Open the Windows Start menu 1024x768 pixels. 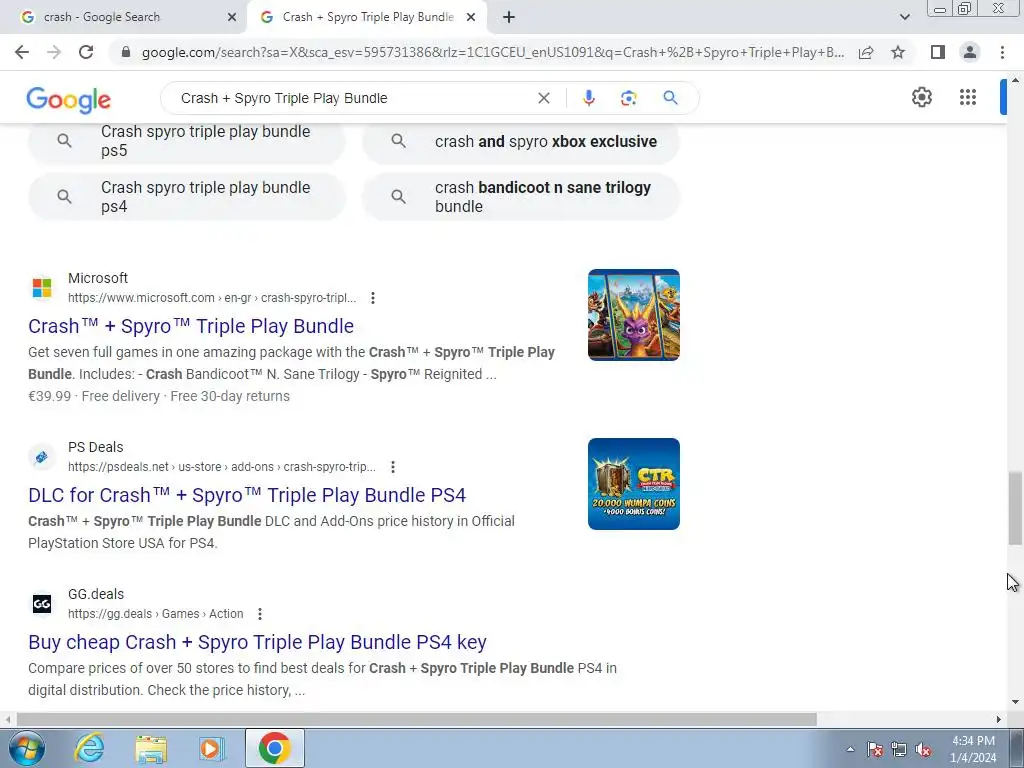[x=25, y=748]
